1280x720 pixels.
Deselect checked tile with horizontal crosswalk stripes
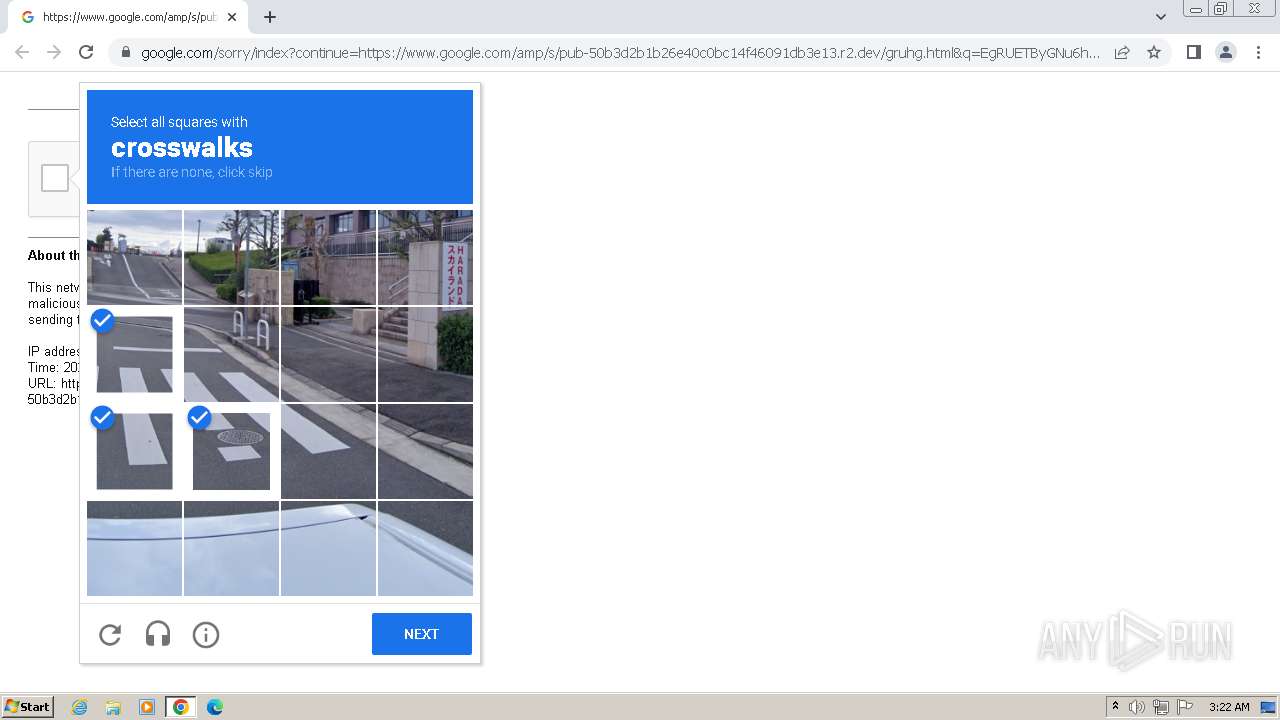coord(134,354)
